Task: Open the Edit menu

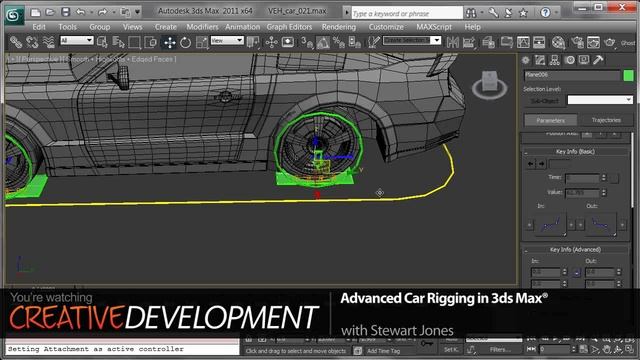Action: coord(39,27)
